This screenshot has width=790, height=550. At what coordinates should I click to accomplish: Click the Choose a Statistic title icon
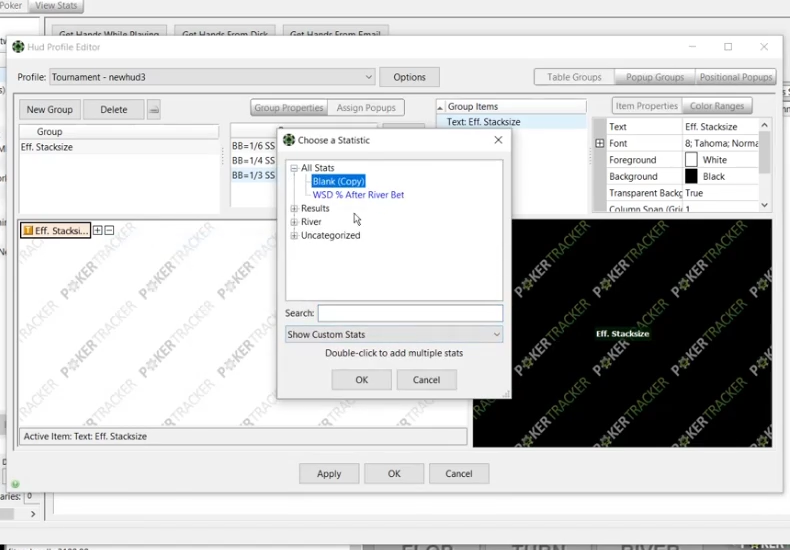tap(289, 140)
